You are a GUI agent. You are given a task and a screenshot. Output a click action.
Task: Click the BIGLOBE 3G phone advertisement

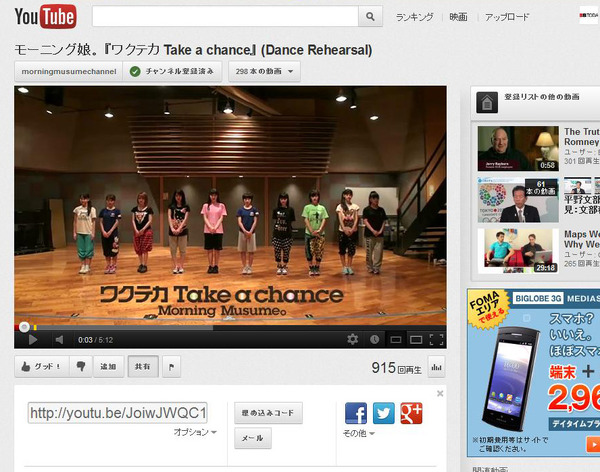[x=533, y=373]
